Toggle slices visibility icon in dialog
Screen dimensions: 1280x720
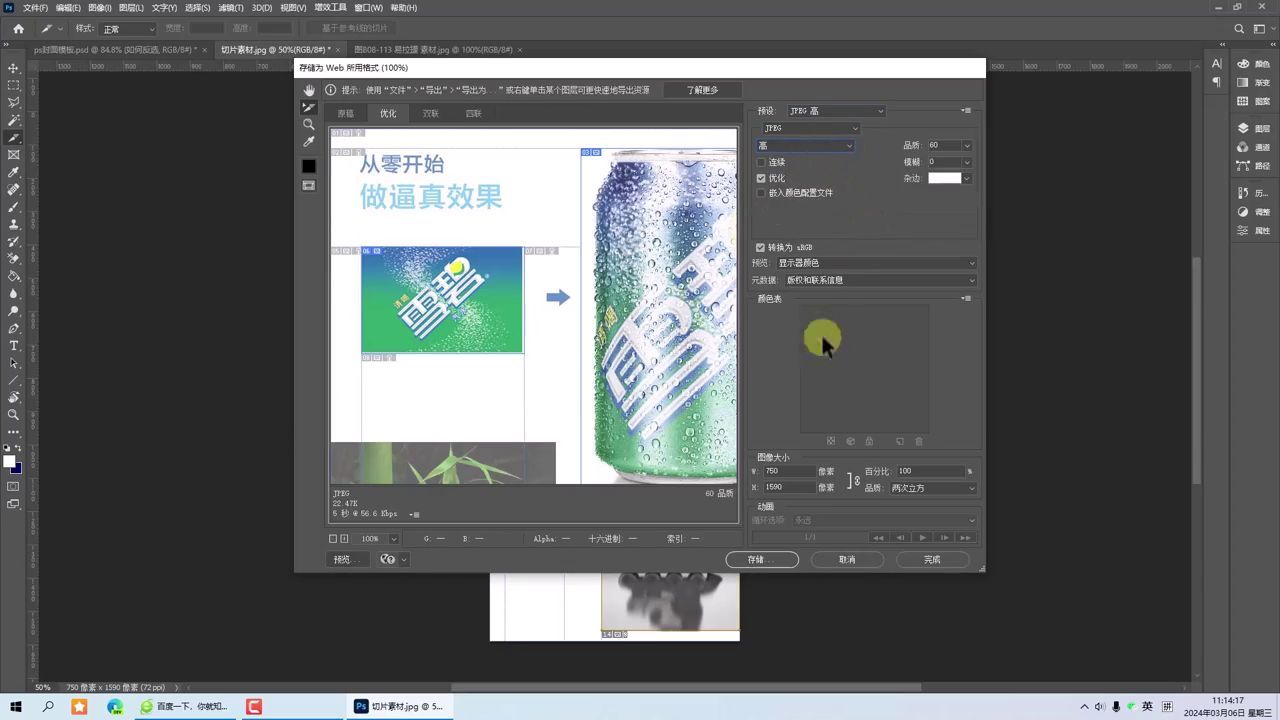(x=309, y=186)
